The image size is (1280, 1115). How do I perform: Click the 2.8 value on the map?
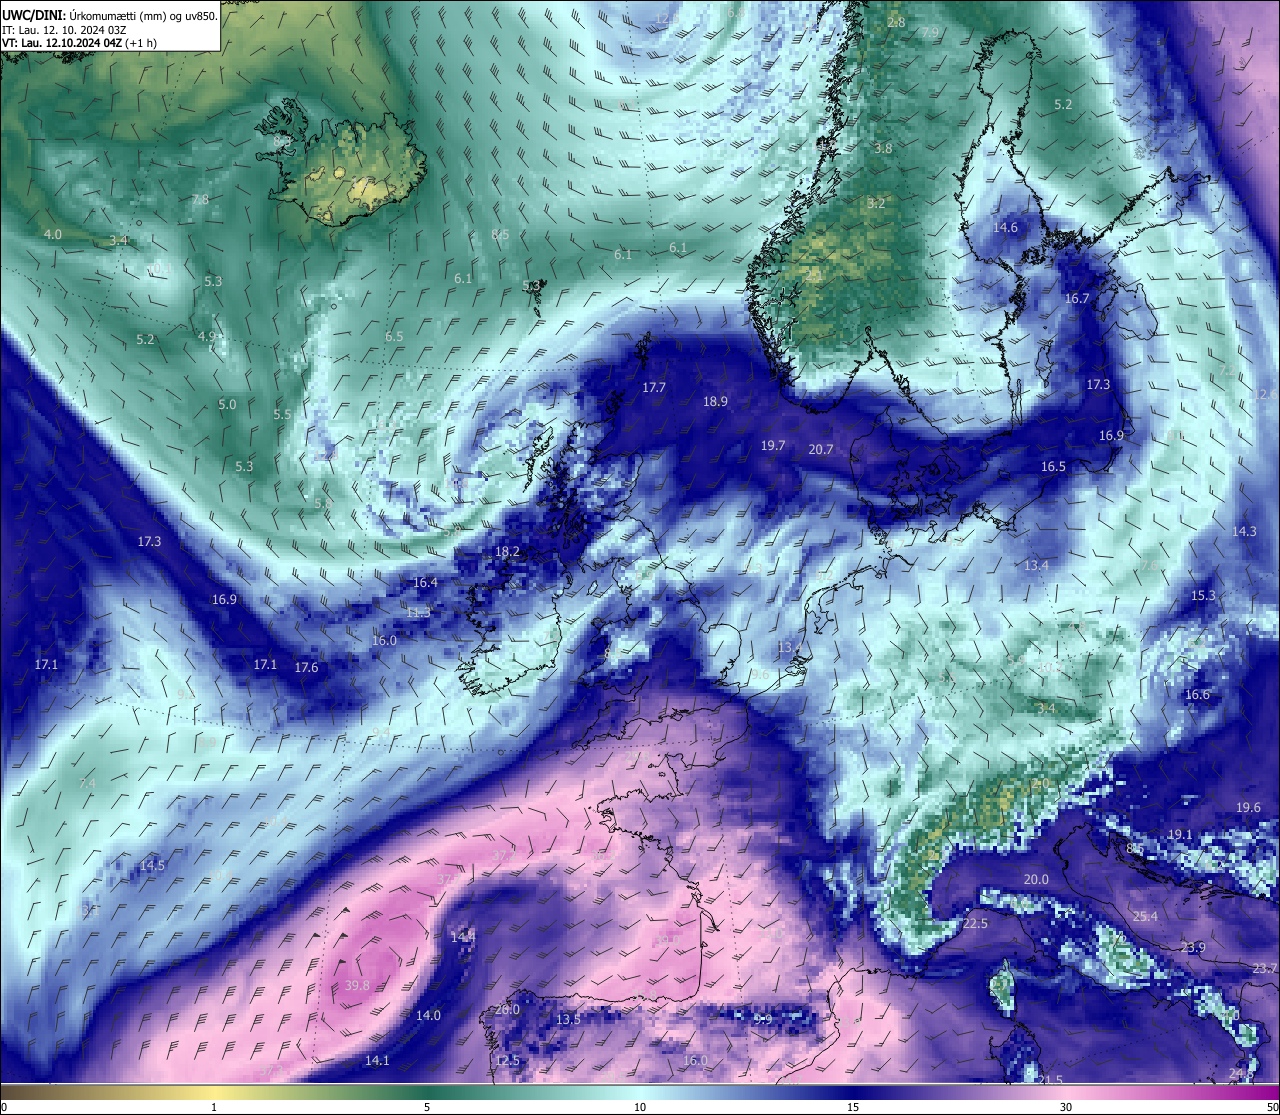coord(896,22)
